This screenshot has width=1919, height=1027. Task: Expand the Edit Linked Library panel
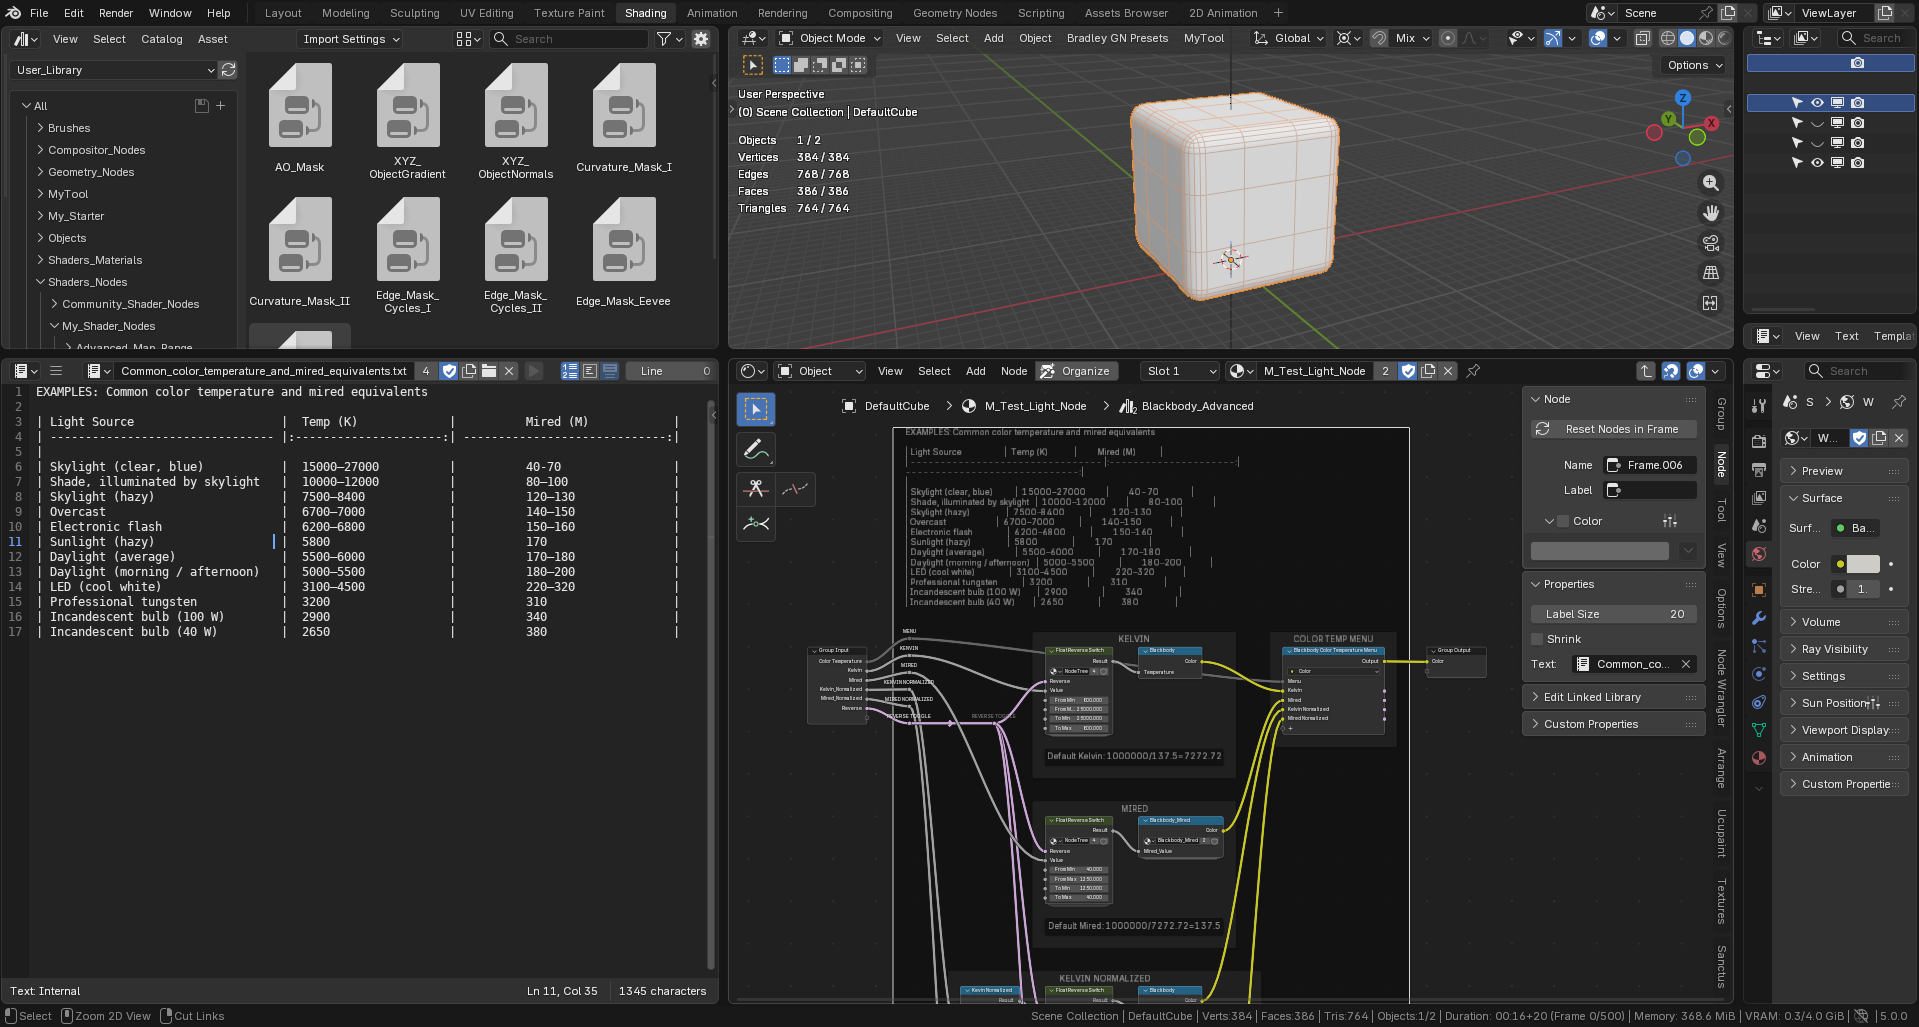(1614, 697)
